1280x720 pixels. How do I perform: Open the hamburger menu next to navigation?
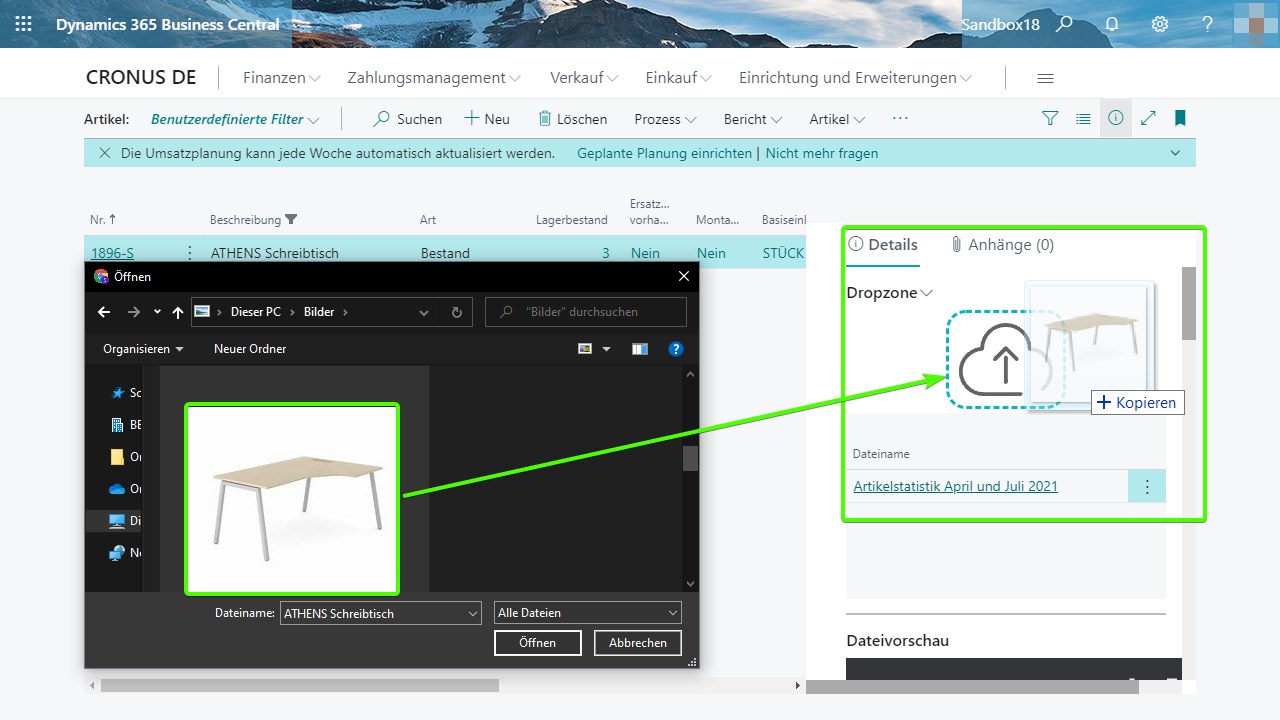tap(1045, 78)
